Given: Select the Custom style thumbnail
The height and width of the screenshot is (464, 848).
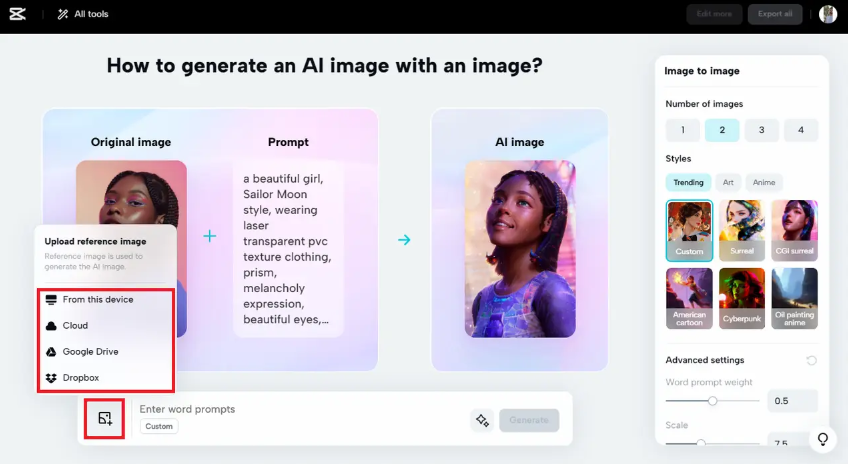Looking at the screenshot, I should pos(689,230).
